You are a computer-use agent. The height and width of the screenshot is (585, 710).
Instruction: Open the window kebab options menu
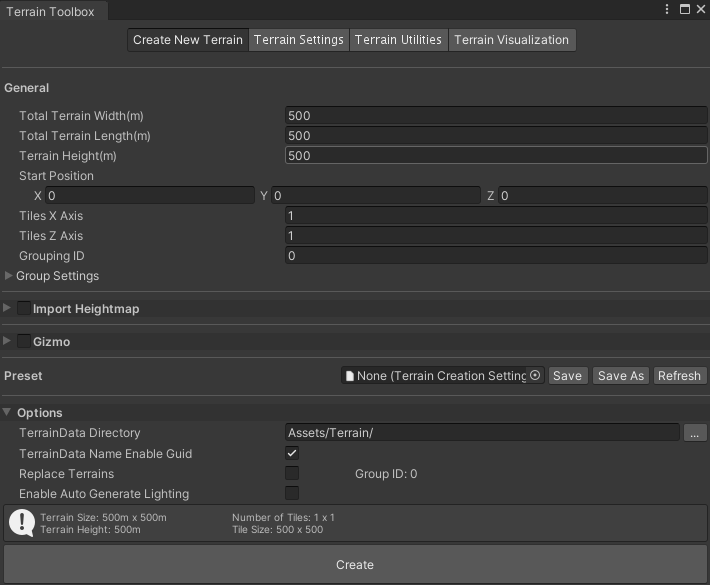(667, 9)
